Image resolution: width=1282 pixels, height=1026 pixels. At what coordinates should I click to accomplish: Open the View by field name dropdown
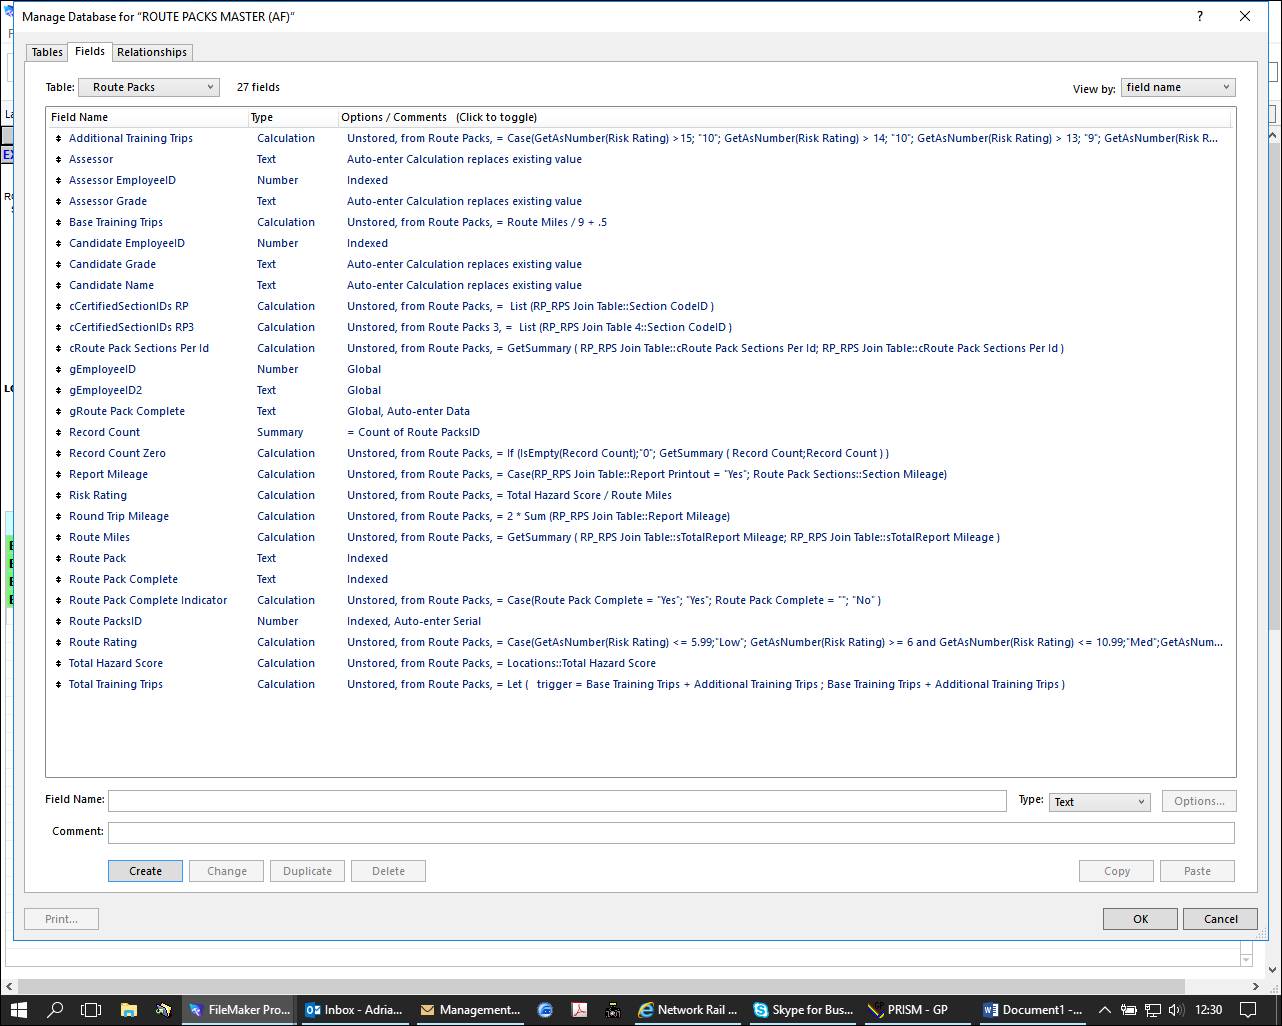pyautogui.click(x=1178, y=87)
